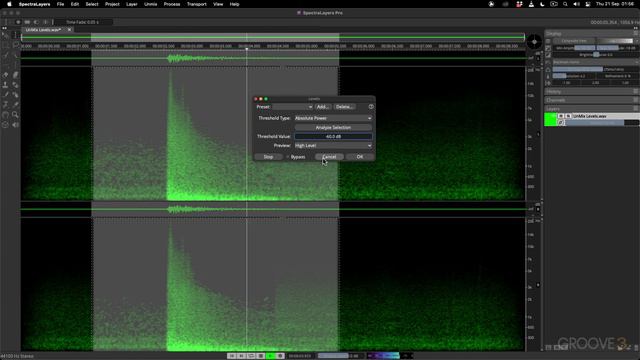Toggle the top channel's small side button
This screenshot has height=360, width=640.
[x=538, y=59]
